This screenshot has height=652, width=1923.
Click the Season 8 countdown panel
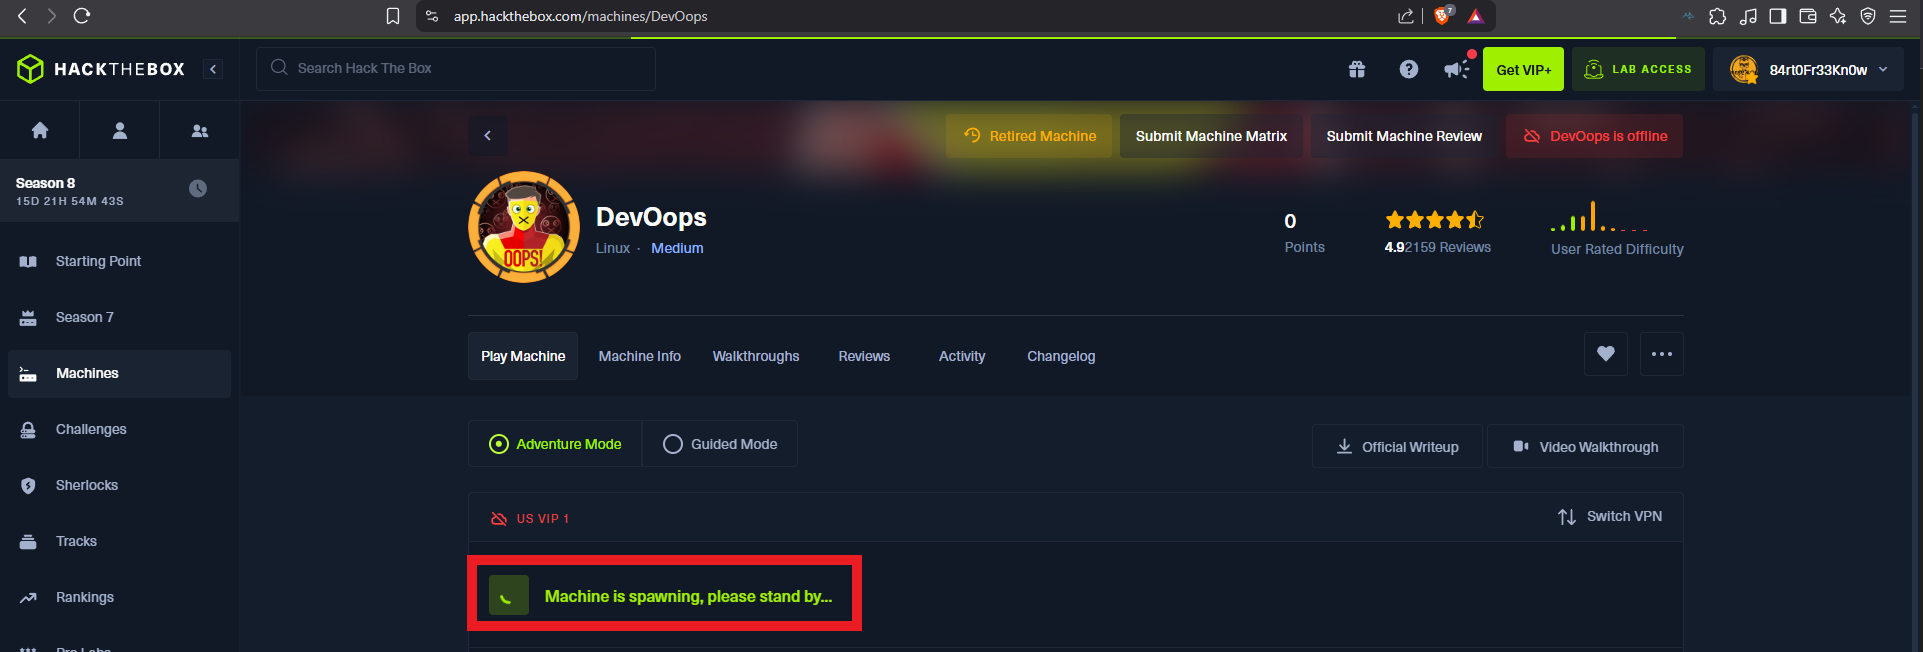coord(119,190)
